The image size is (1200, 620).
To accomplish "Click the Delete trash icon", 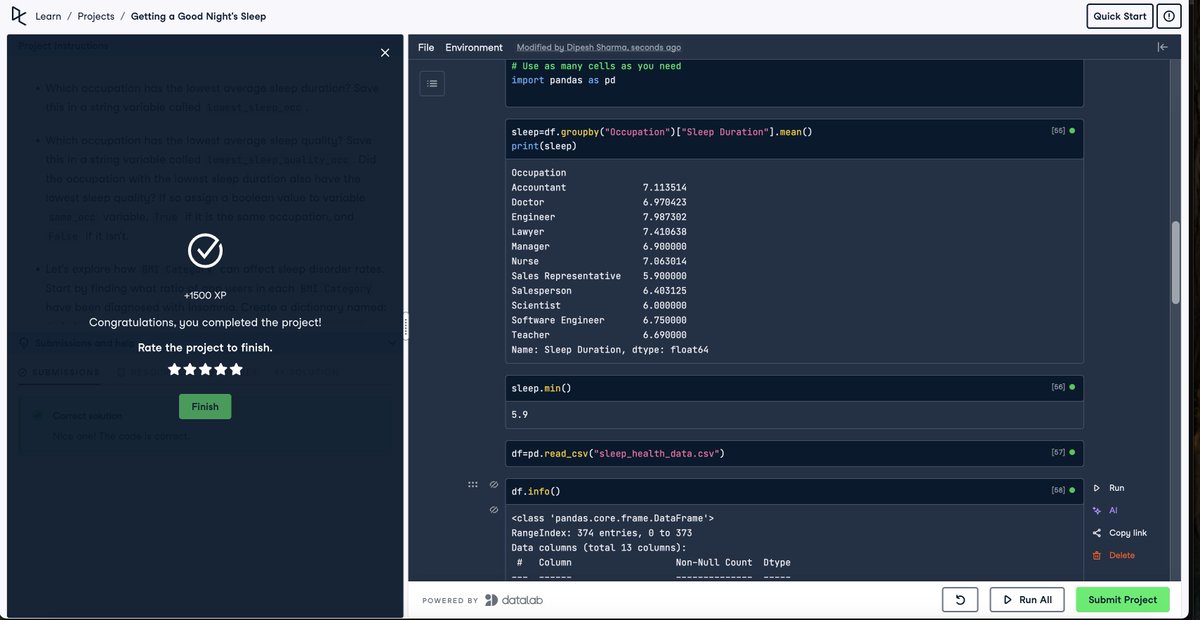I will (1097, 555).
